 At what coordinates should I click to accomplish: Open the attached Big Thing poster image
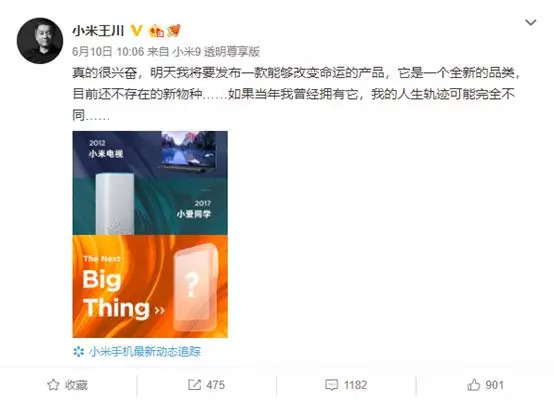coord(150,234)
